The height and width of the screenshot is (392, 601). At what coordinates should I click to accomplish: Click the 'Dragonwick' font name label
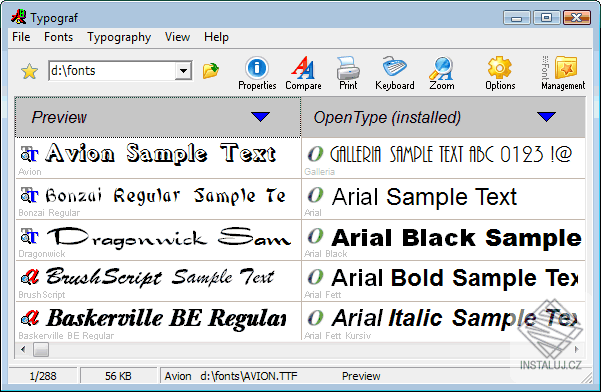click(x=42, y=254)
